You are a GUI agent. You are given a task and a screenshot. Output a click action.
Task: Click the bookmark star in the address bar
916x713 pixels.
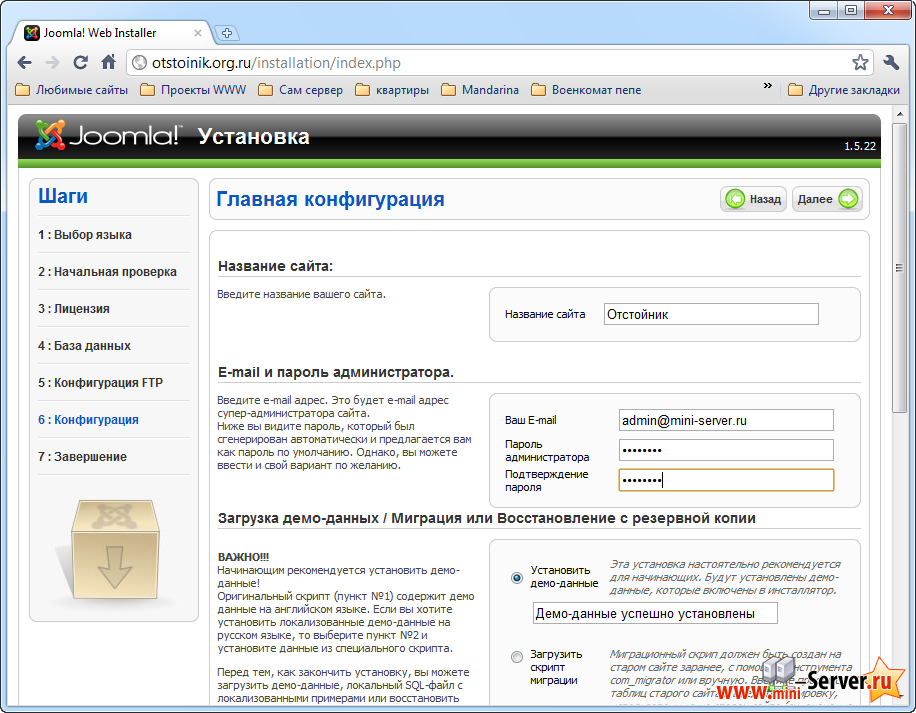(x=859, y=62)
